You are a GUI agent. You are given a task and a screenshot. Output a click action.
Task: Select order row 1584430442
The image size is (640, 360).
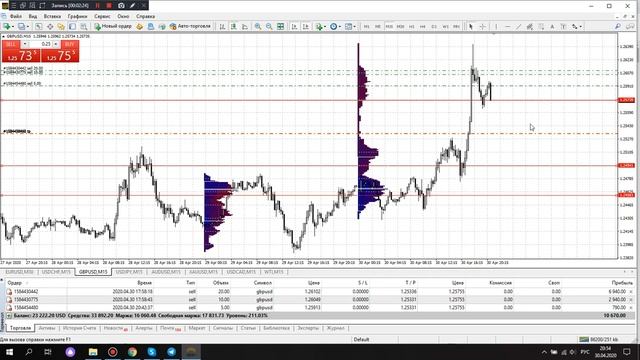319,291
